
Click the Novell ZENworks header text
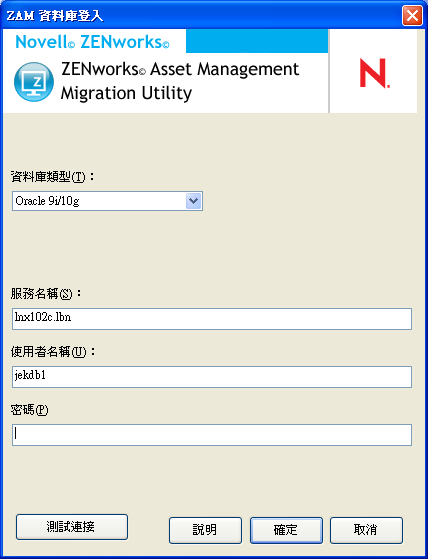click(92, 42)
